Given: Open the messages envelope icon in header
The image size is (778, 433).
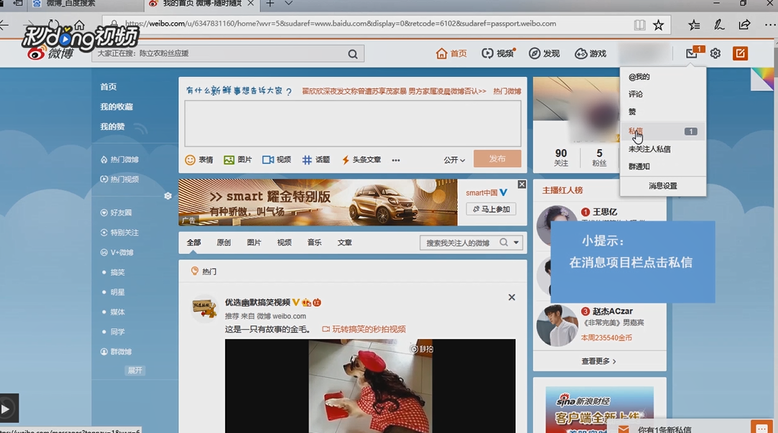Looking at the screenshot, I should (x=692, y=53).
